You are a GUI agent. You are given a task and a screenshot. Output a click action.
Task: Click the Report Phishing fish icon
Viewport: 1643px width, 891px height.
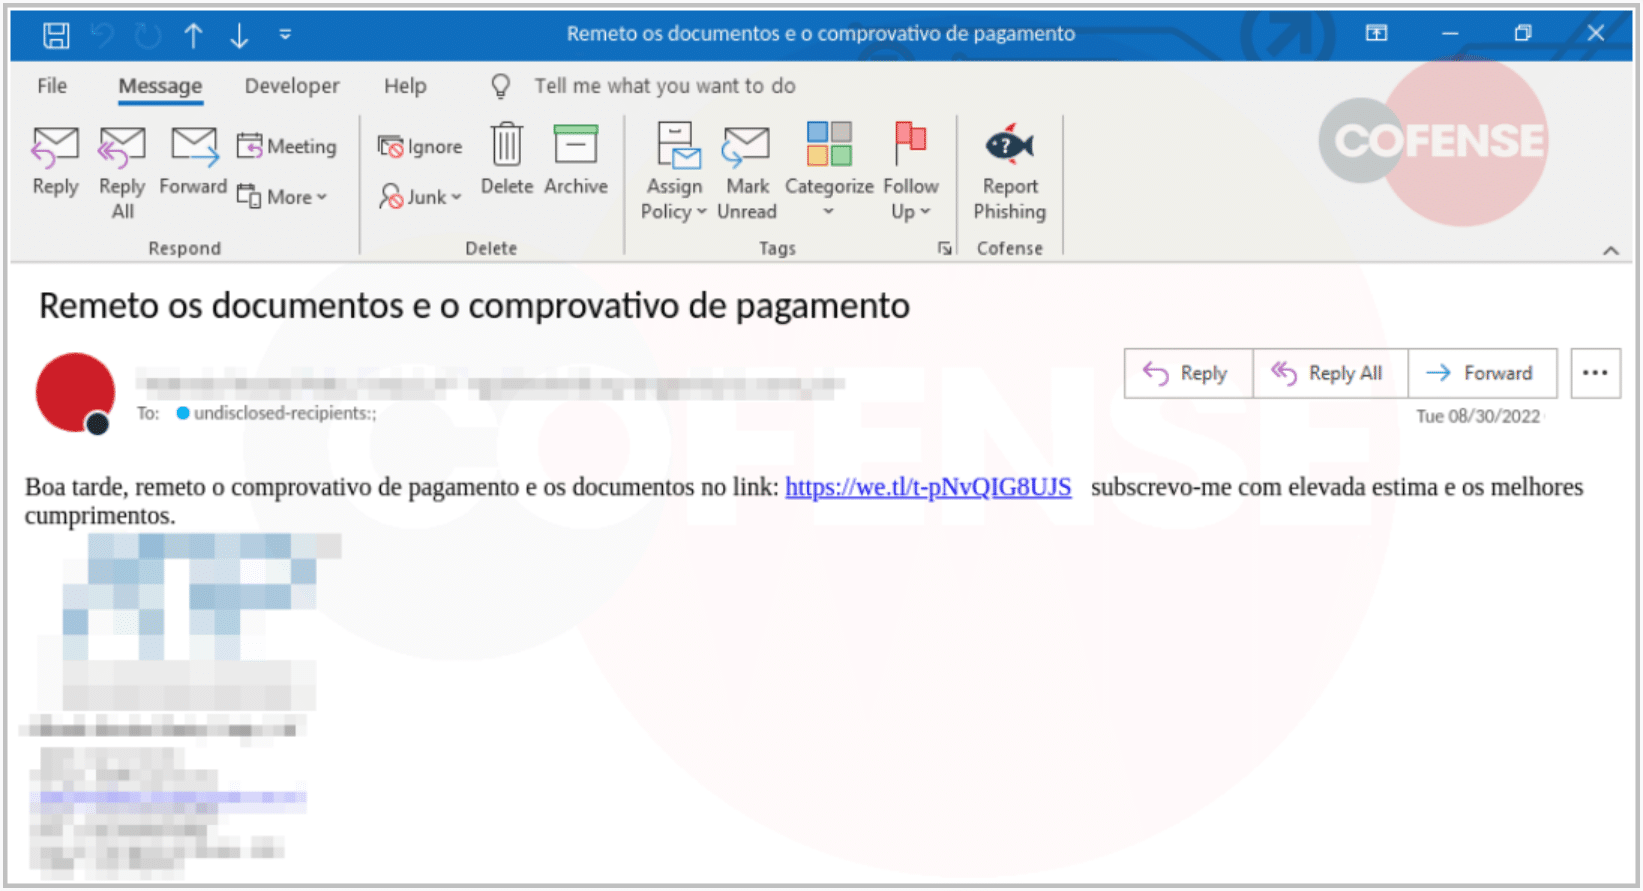tap(1009, 147)
